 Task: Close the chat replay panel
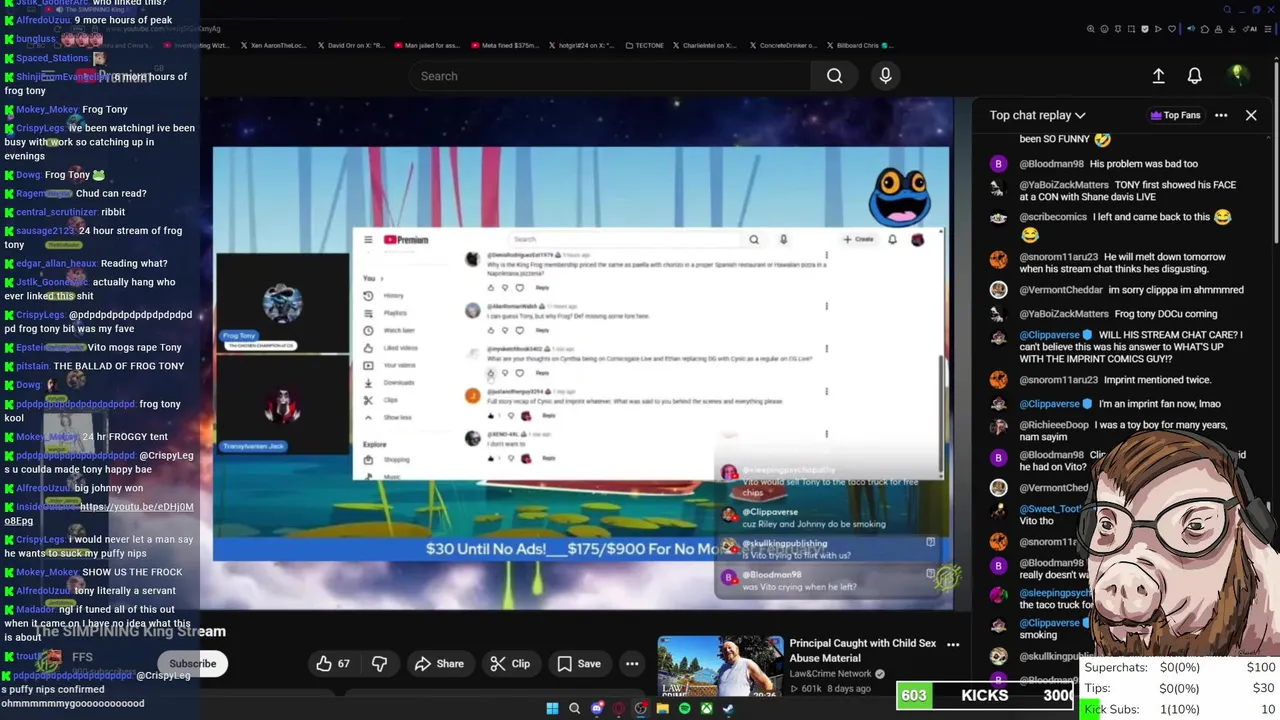coord(1251,115)
